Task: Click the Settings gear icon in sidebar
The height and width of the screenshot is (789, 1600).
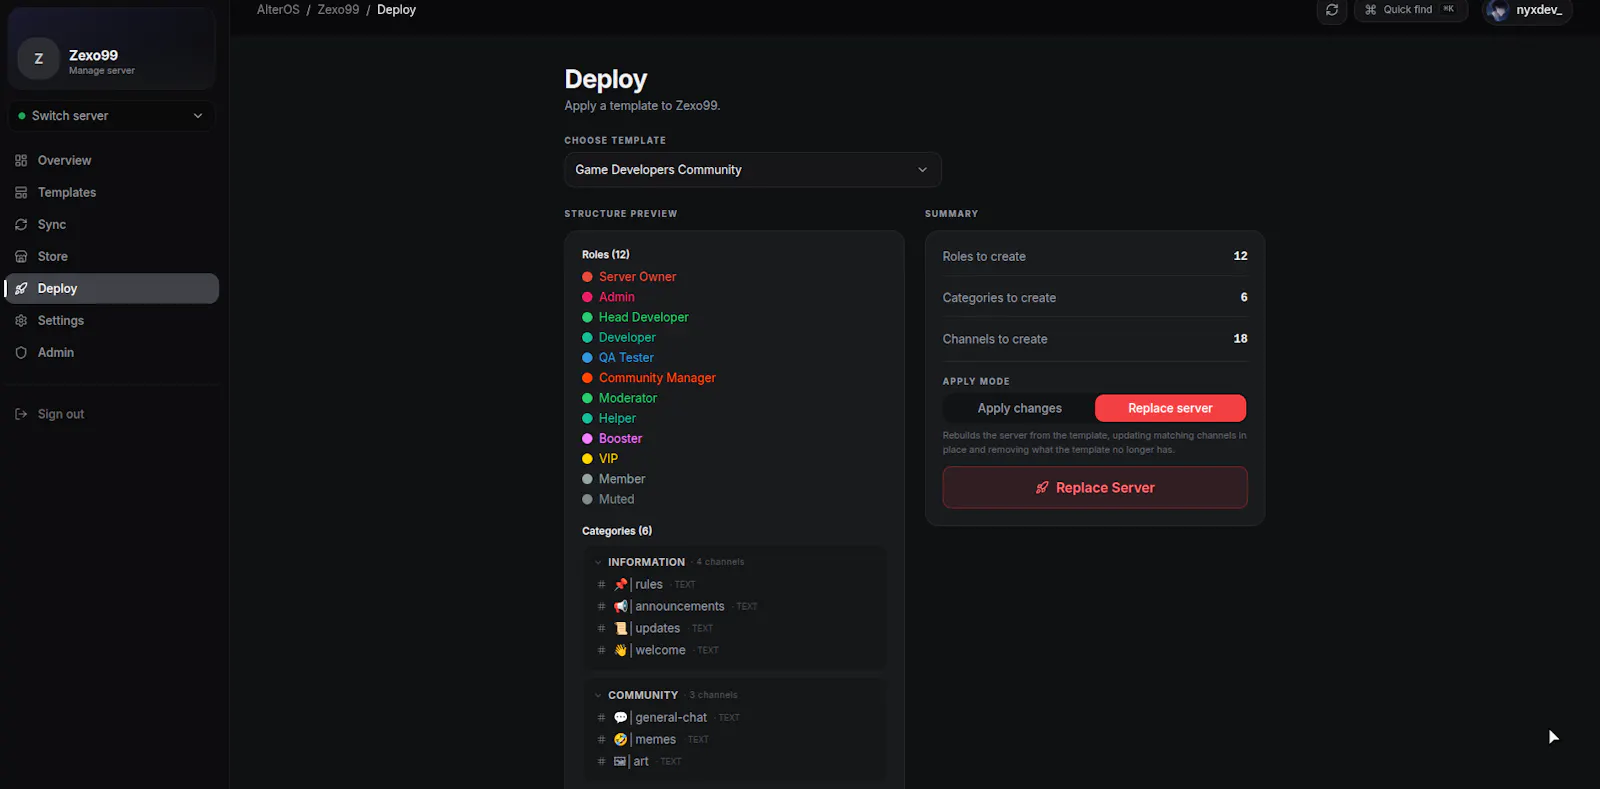Action: pos(21,321)
